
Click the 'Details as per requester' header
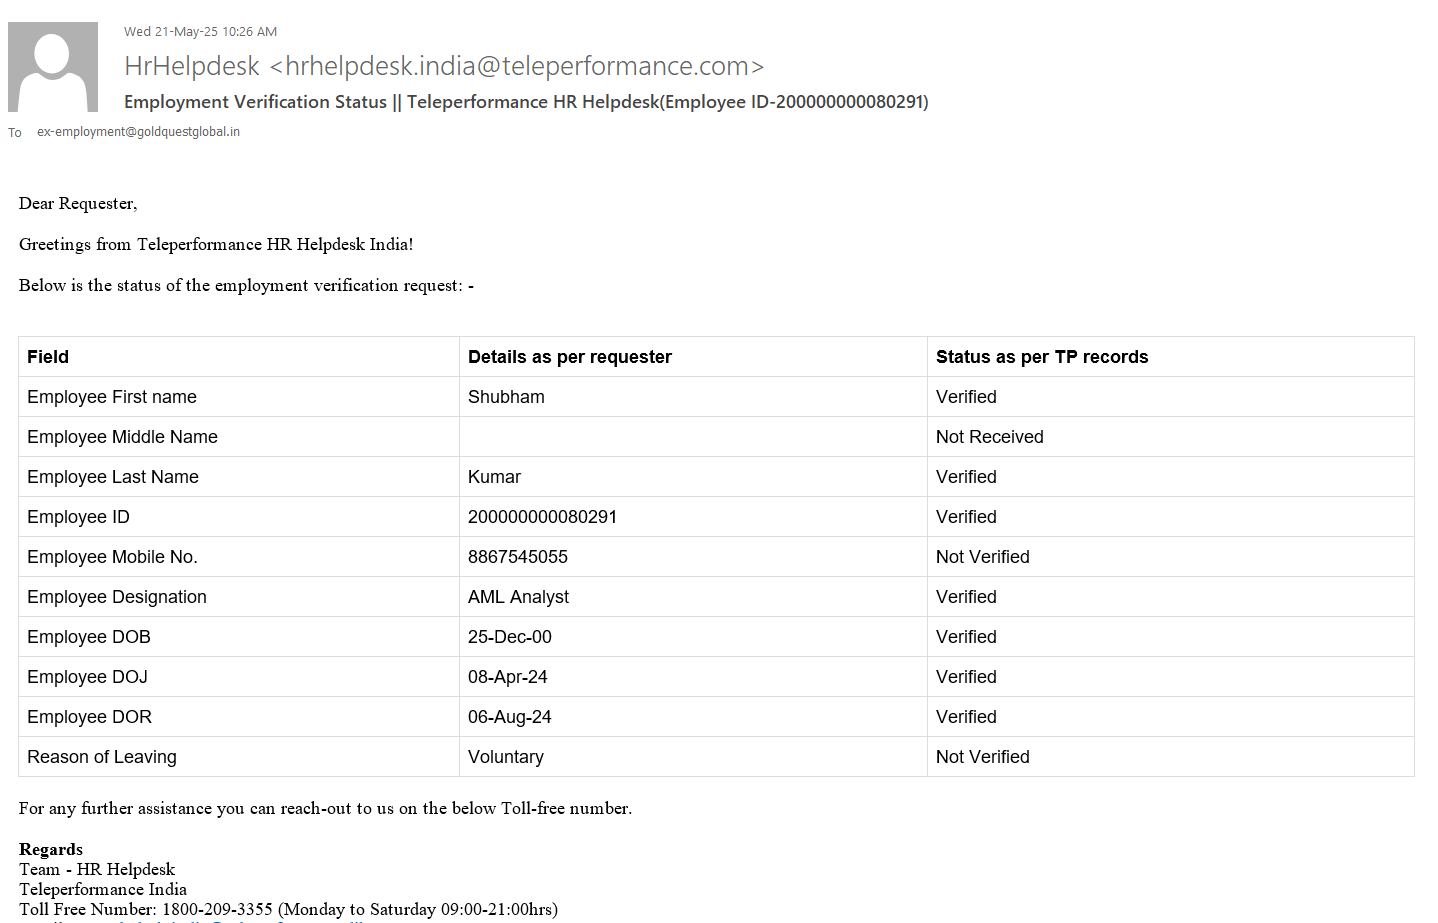[569, 357]
